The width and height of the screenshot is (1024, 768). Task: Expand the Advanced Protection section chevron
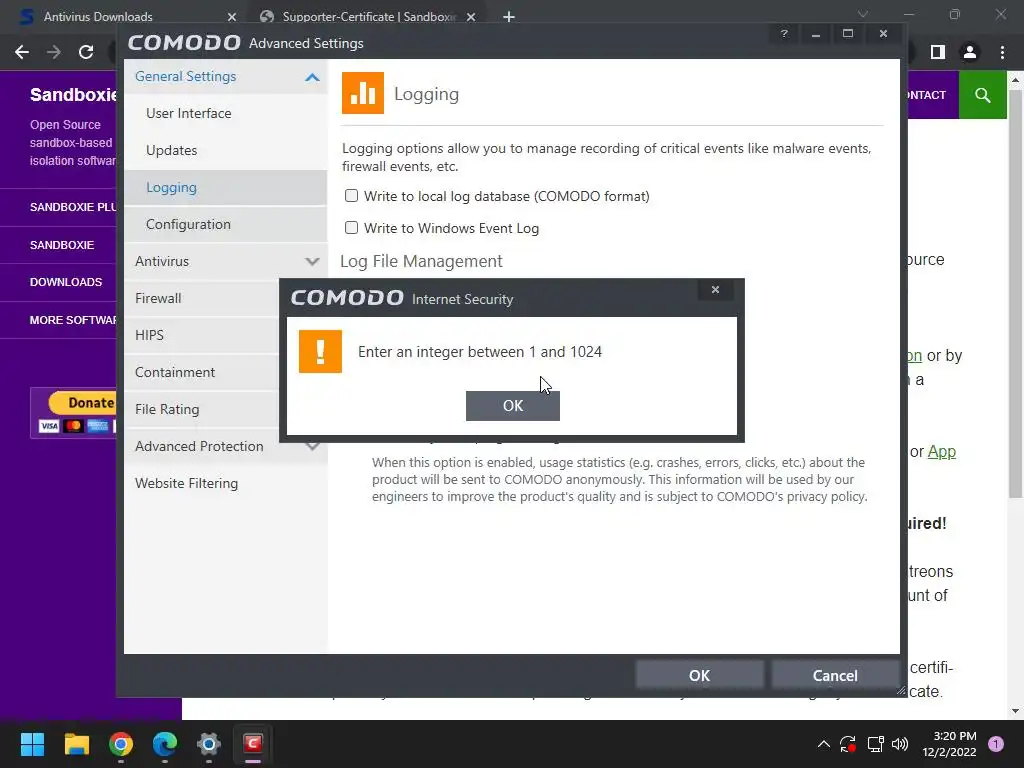pos(312,447)
